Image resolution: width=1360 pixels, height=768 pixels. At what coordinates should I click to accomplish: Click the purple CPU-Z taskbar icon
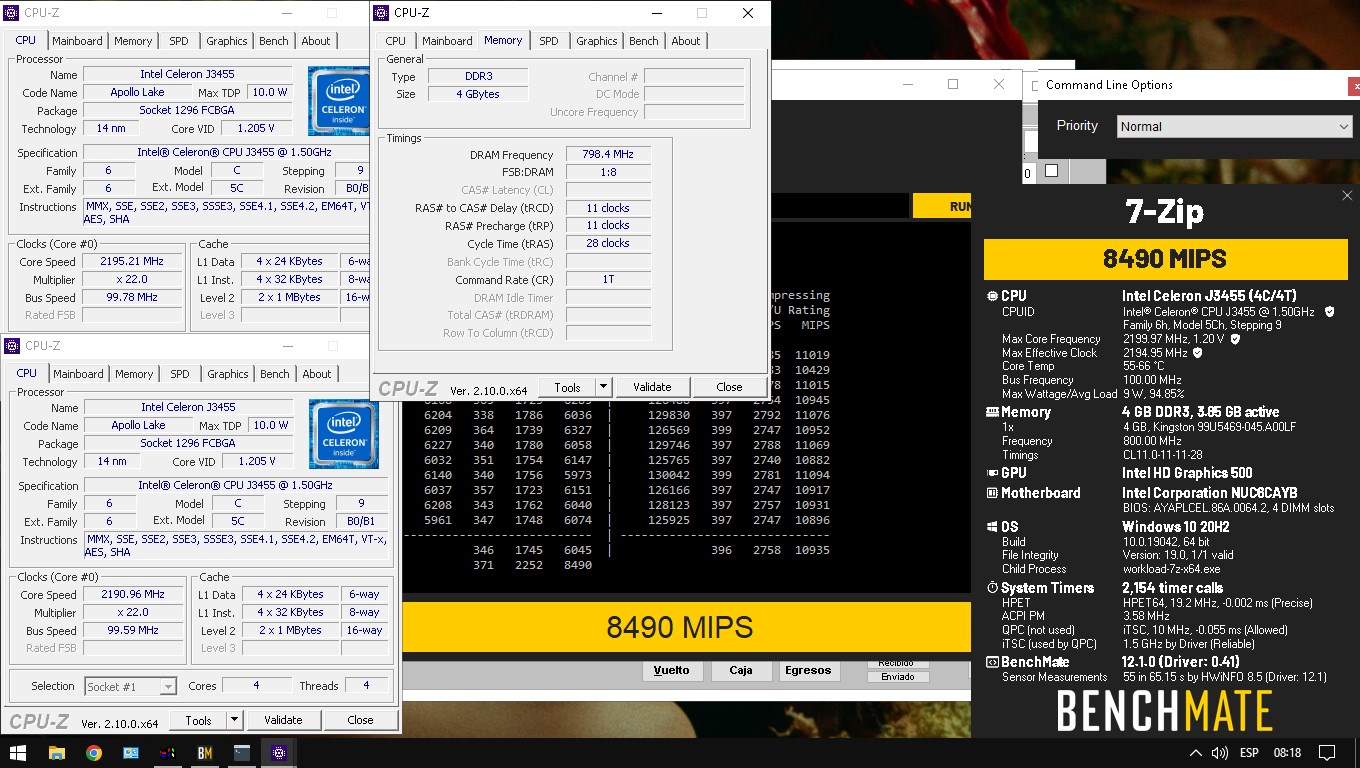(279, 752)
